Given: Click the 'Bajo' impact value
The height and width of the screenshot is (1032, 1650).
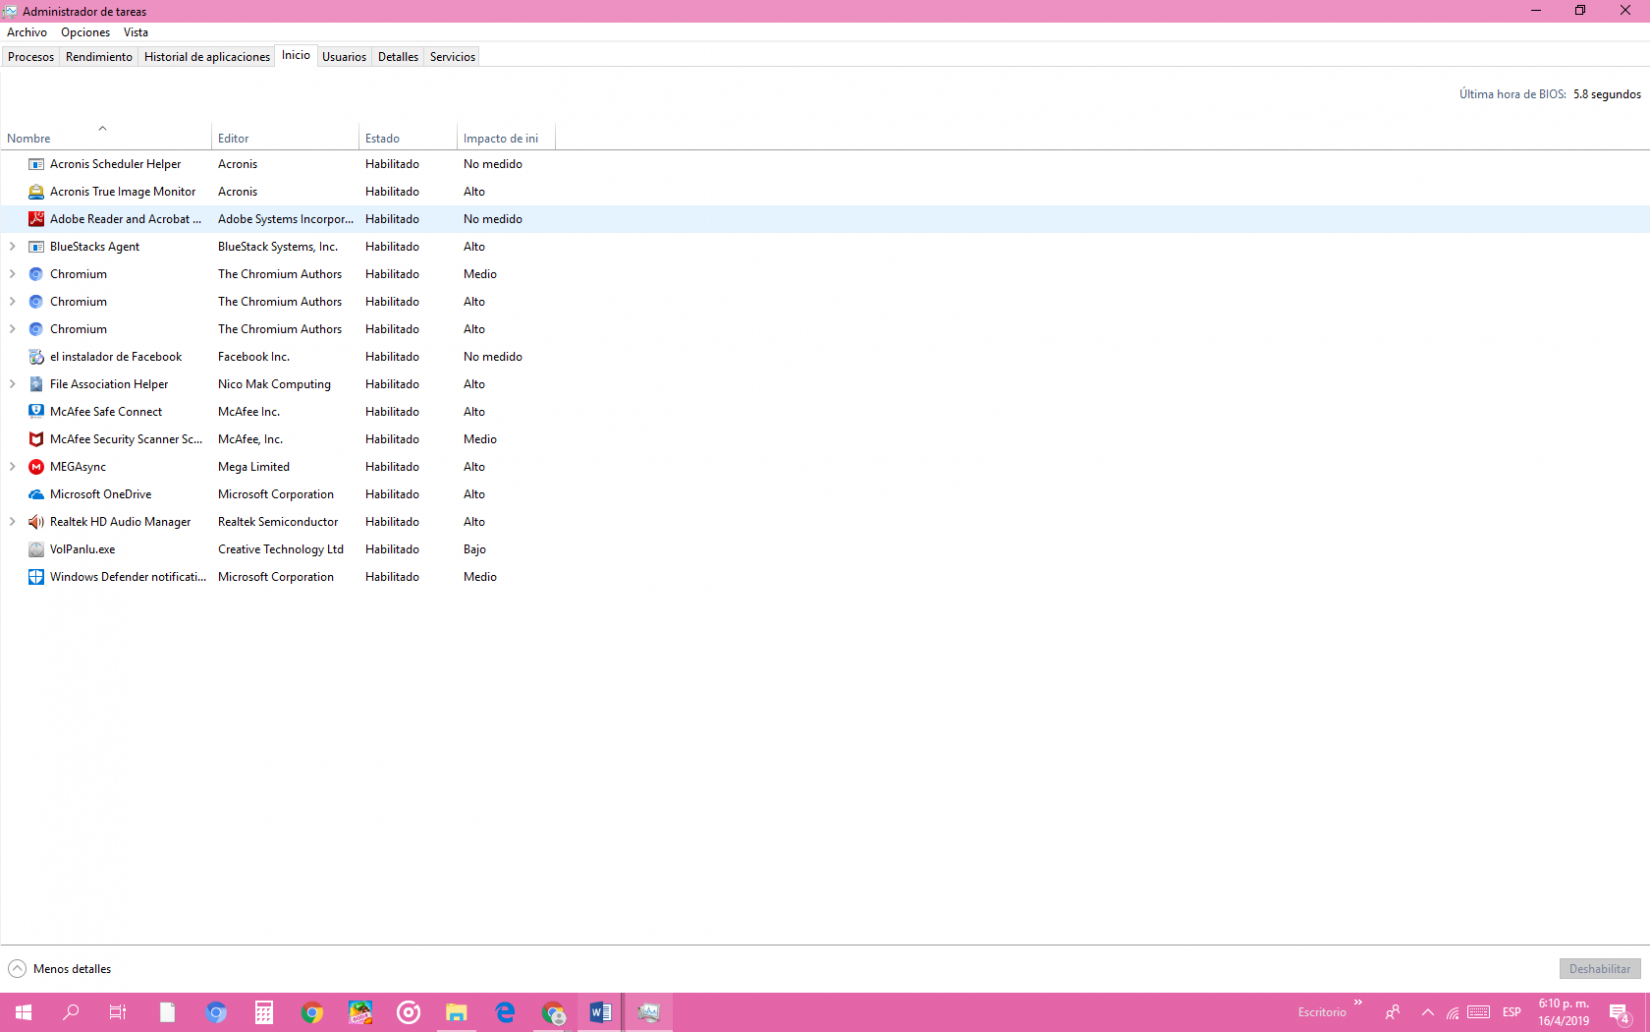Looking at the screenshot, I should coord(475,549).
